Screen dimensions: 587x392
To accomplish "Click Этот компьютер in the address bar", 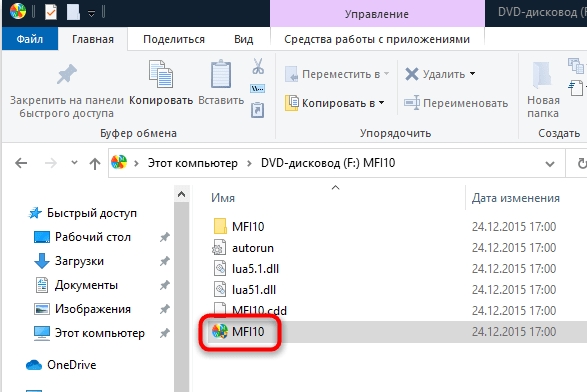I will coord(193,163).
